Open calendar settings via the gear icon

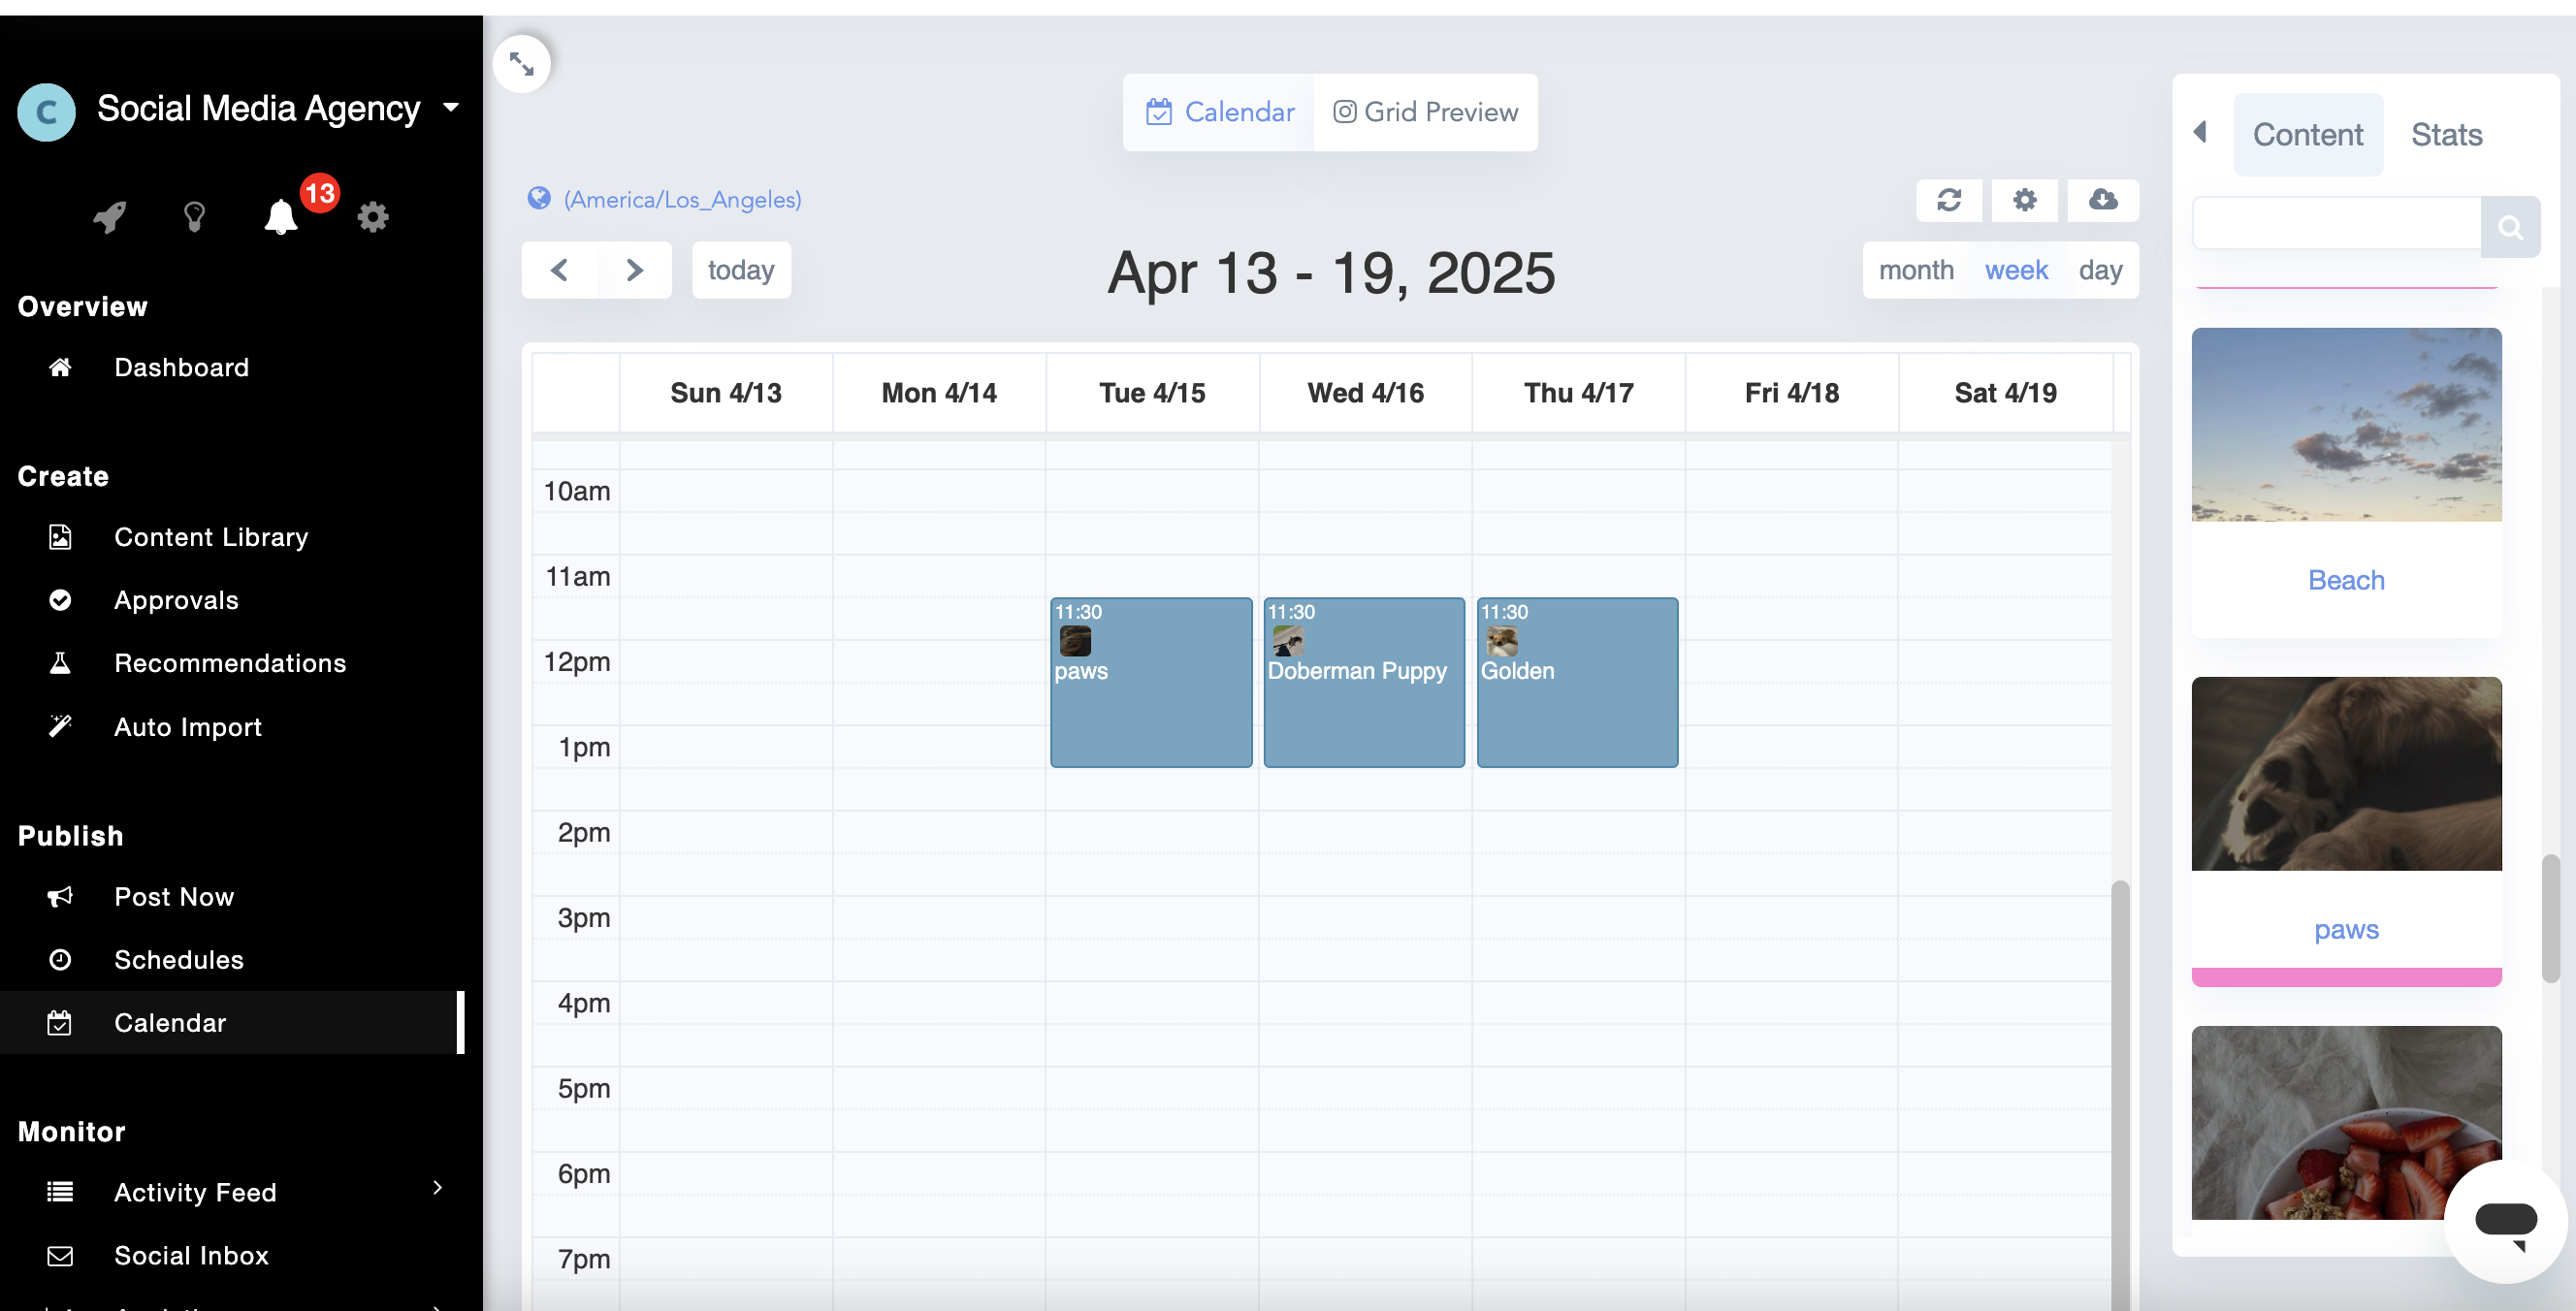2025,200
